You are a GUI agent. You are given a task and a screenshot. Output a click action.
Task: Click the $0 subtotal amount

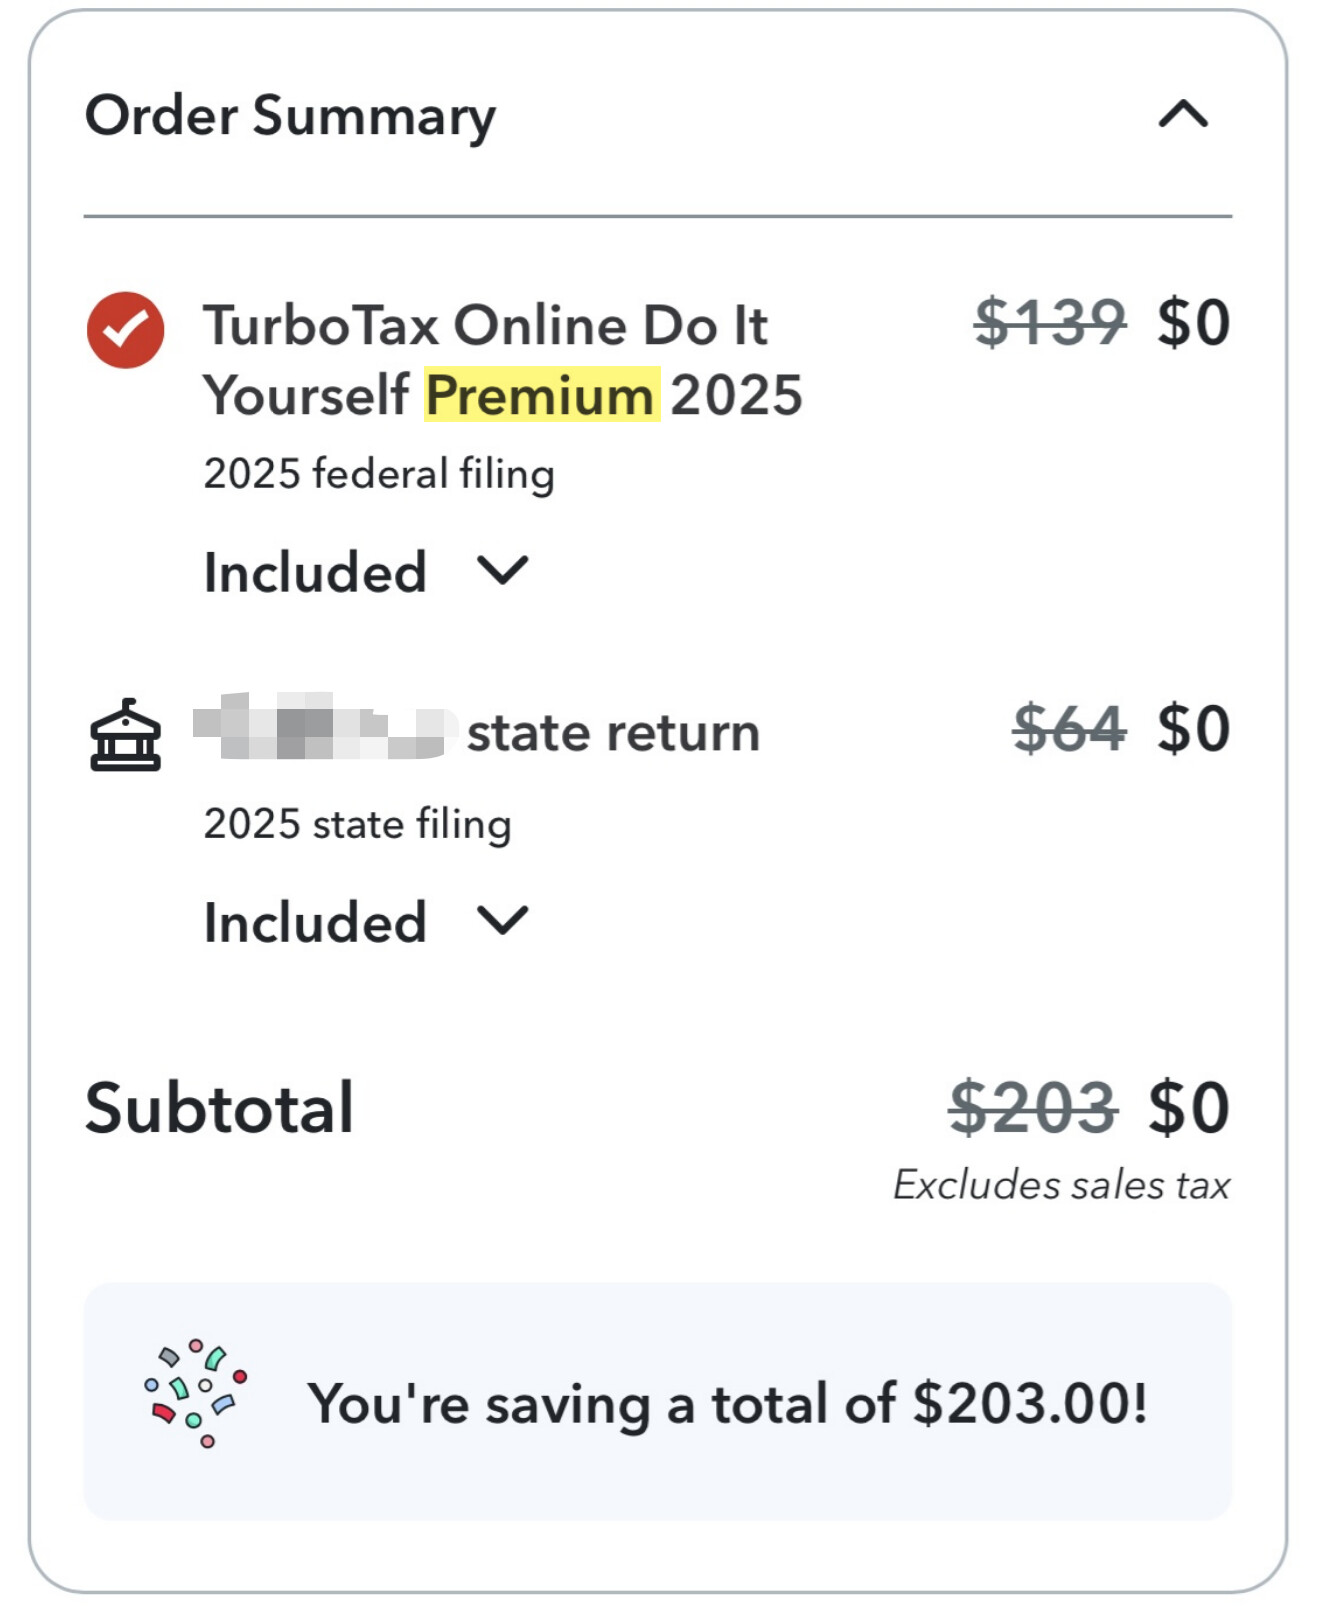point(1189,1108)
